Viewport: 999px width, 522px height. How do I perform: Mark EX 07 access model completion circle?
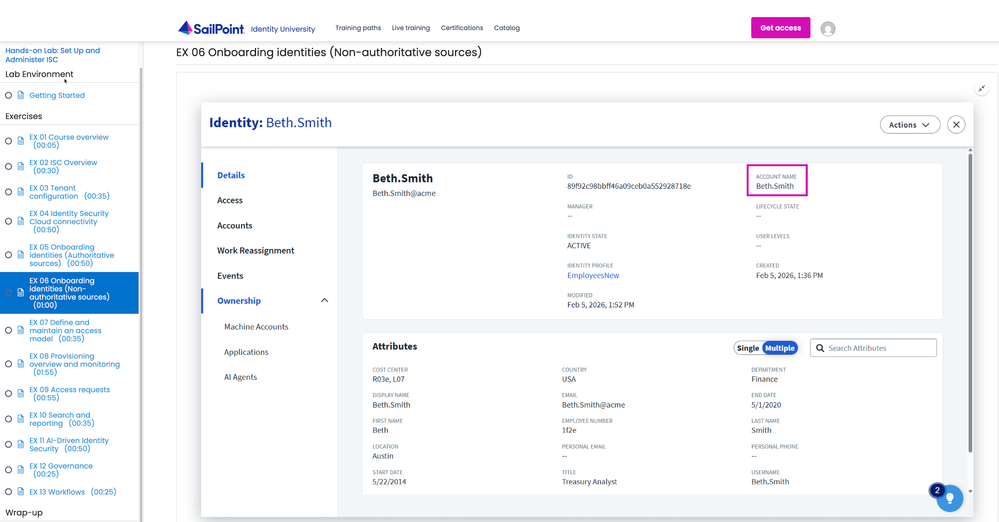pyautogui.click(x=8, y=330)
